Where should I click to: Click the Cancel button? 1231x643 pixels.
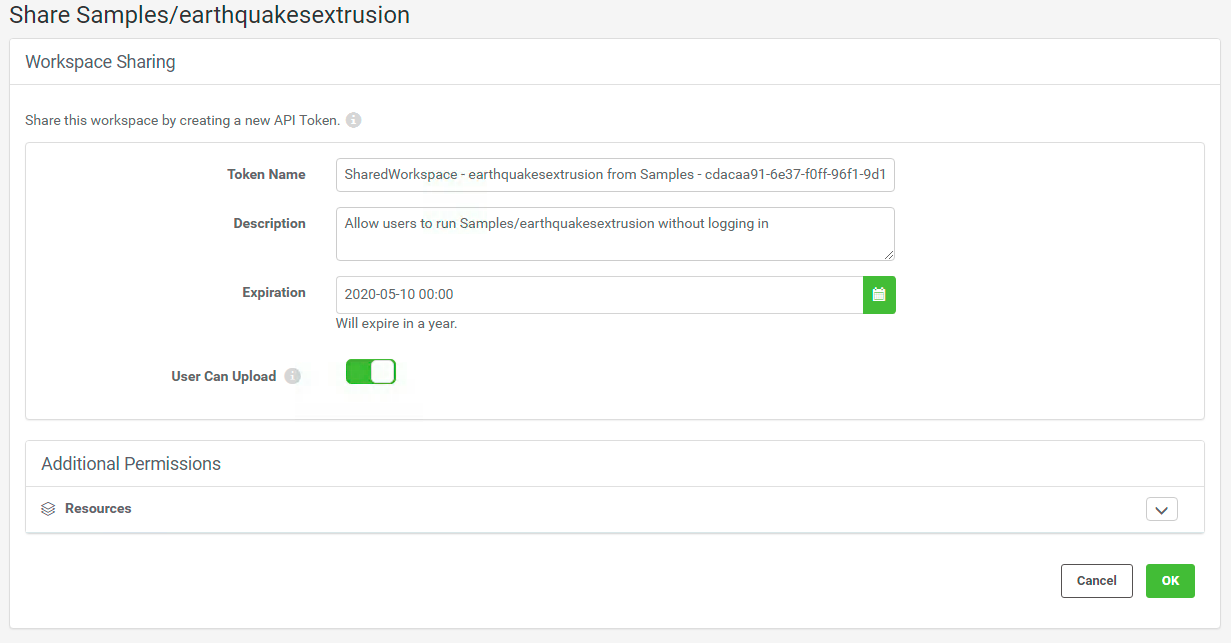(x=1097, y=581)
